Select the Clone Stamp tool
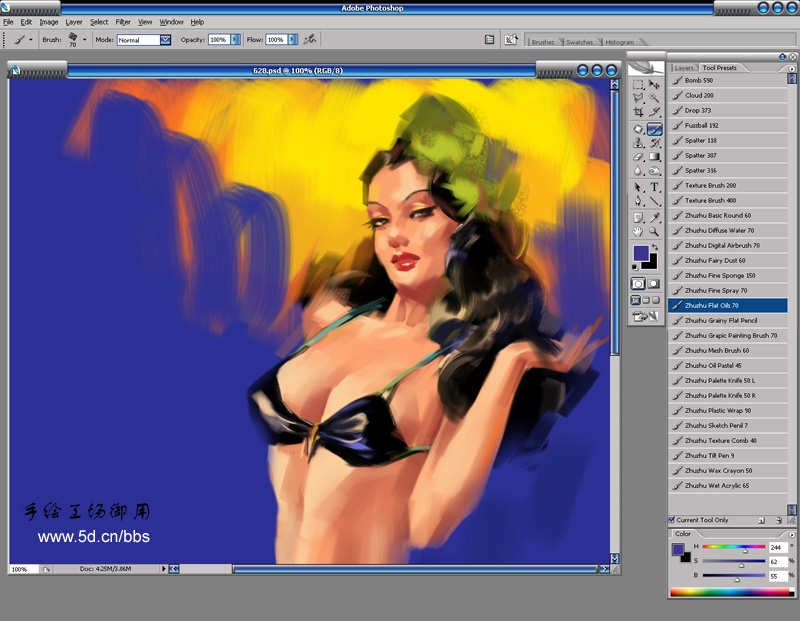Image resolution: width=800 pixels, height=621 pixels. point(638,143)
